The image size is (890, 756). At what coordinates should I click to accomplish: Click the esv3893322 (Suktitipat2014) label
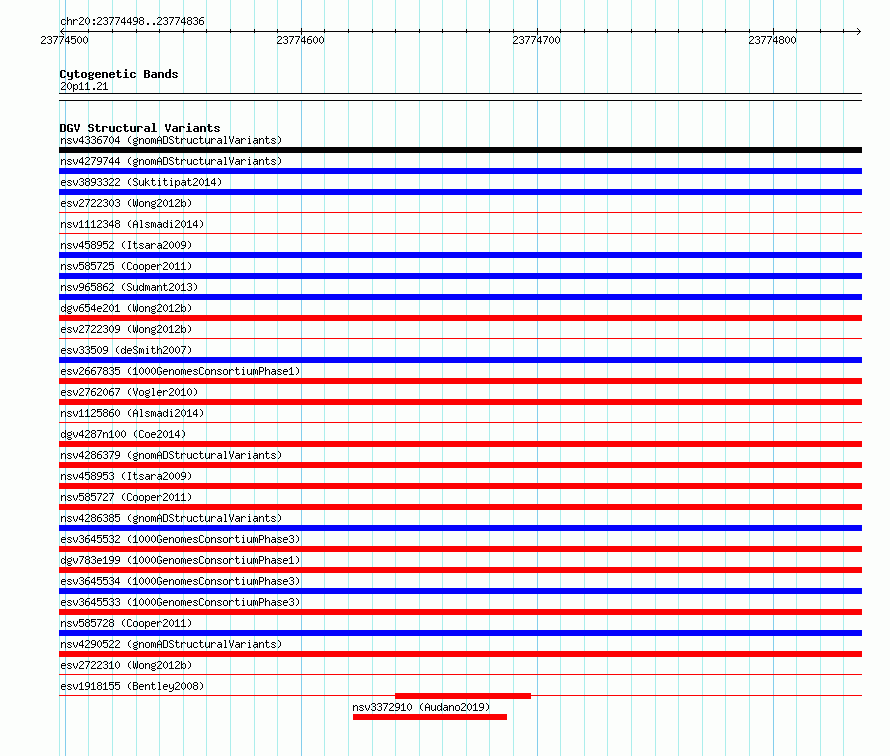click(141, 182)
